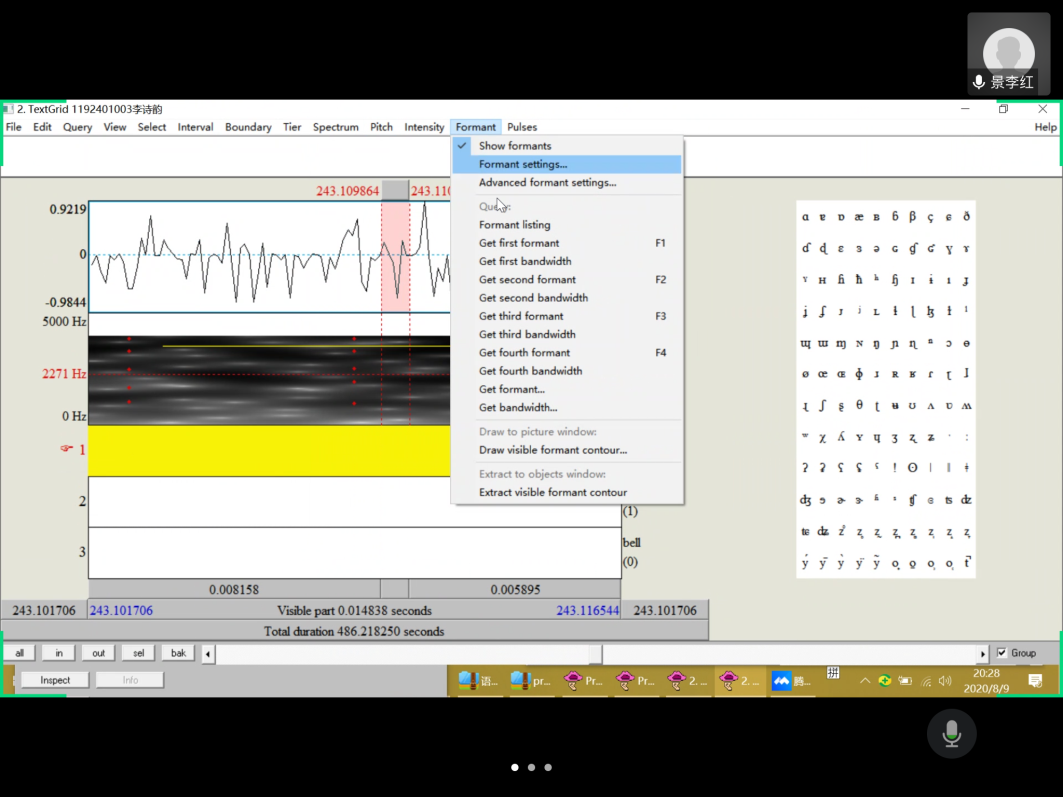Choose Formant settings... from the menu
The width and height of the screenshot is (1063, 797).
(x=522, y=164)
